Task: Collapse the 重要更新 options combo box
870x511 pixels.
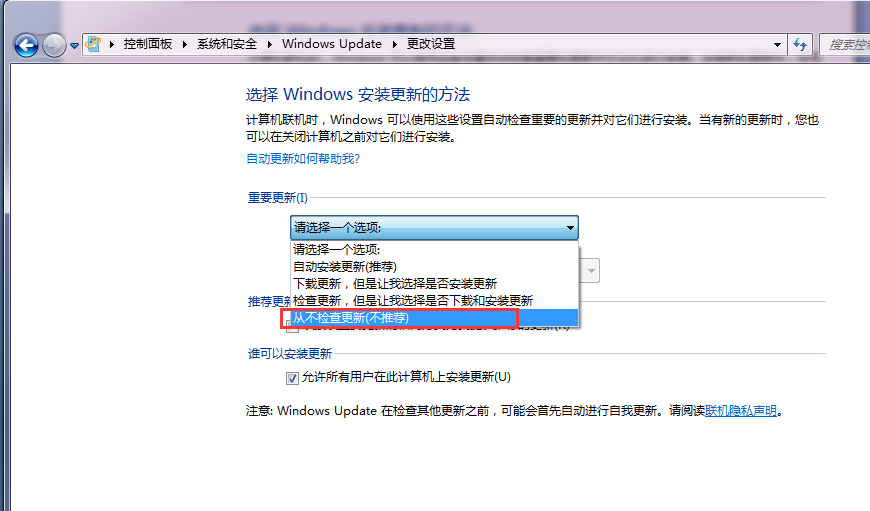Action: (x=434, y=227)
